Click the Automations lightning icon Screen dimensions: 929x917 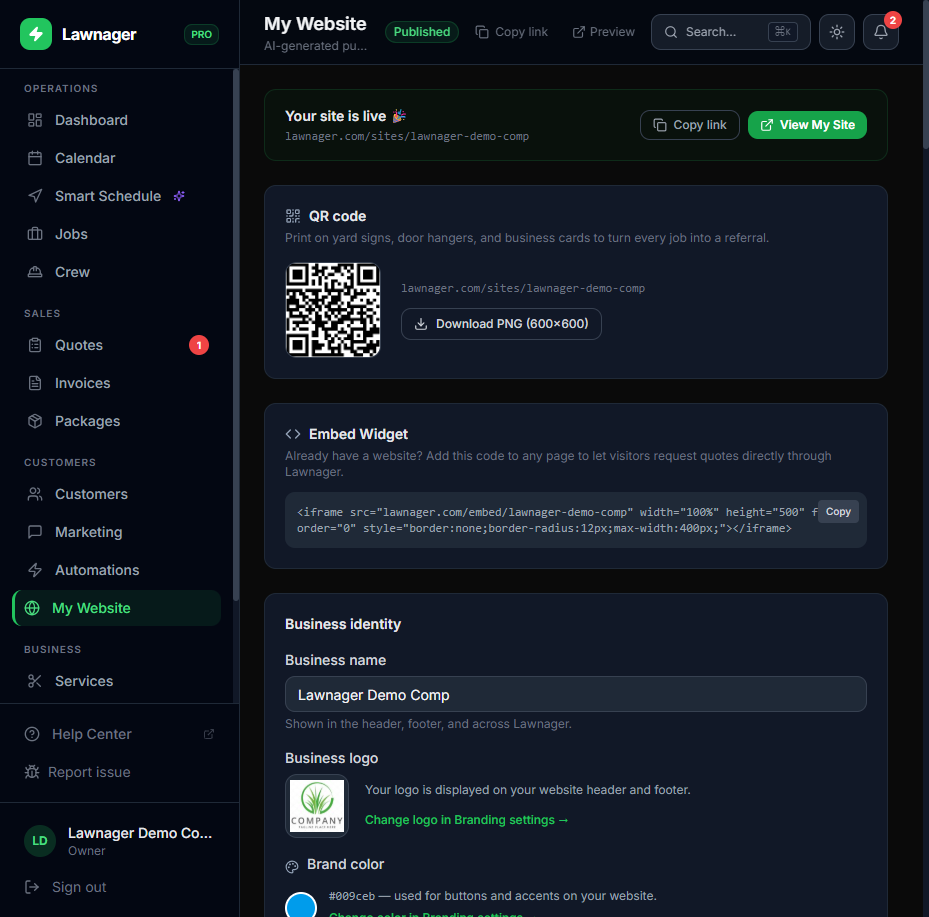click(35, 570)
